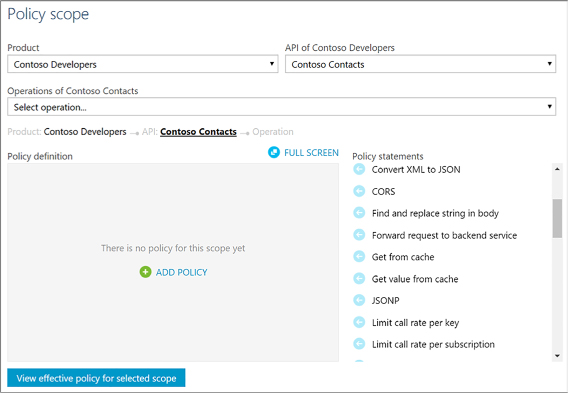Image resolution: width=568 pixels, height=395 pixels.
Task: Click the green plus Add Policy icon
Action: [145, 272]
